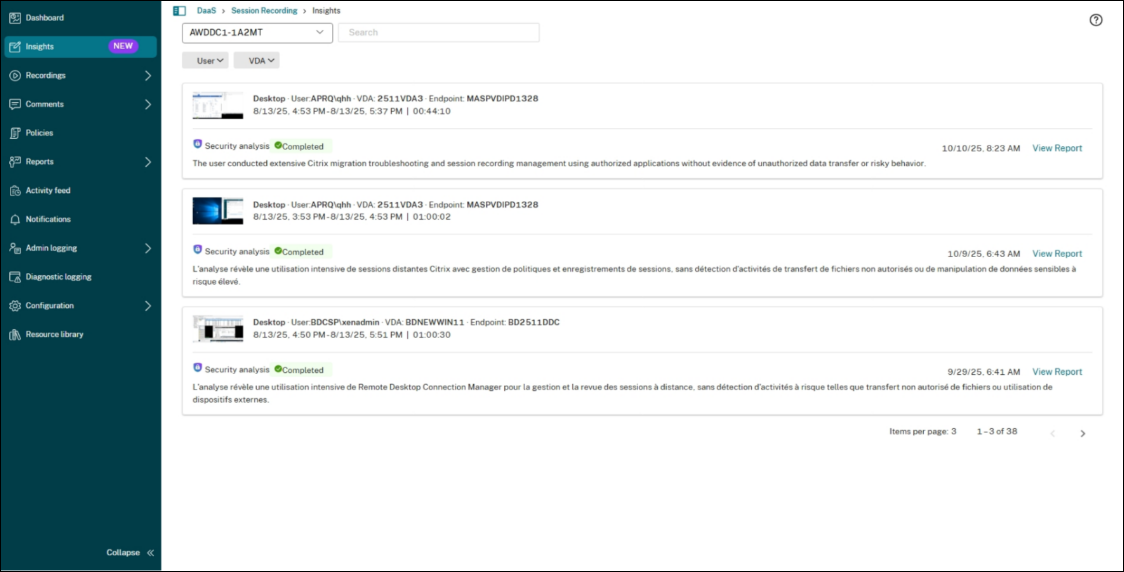Image resolution: width=1124 pixels, height=572 pixels.
Task: Open thumbnail of 4:53 PM APRQ\qhh recording
Action: (x=218, y=105)
